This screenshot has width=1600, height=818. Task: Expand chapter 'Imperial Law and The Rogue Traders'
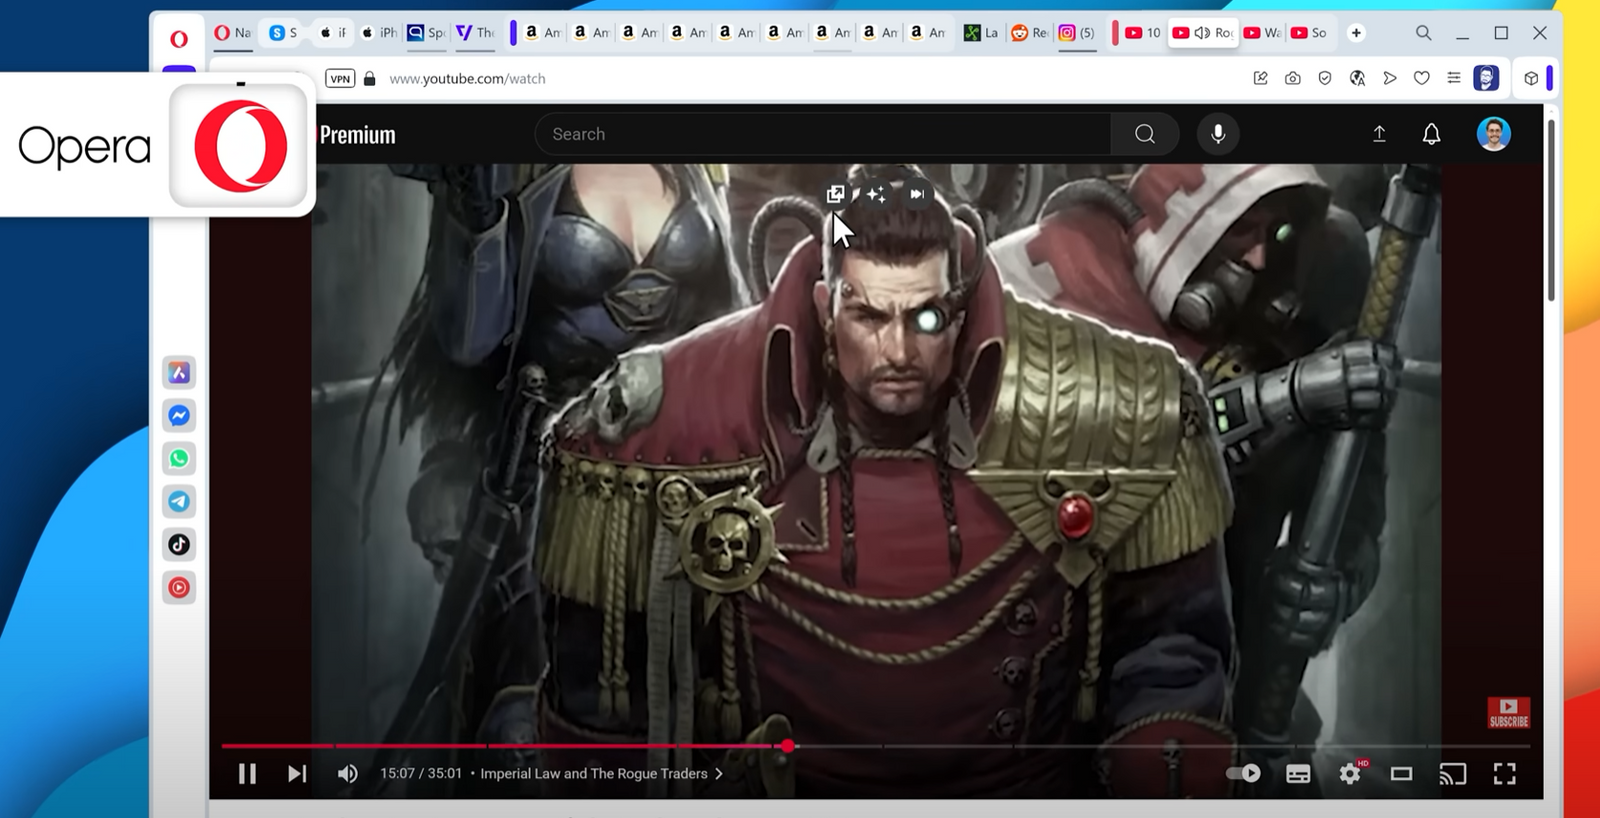point(601,773)
